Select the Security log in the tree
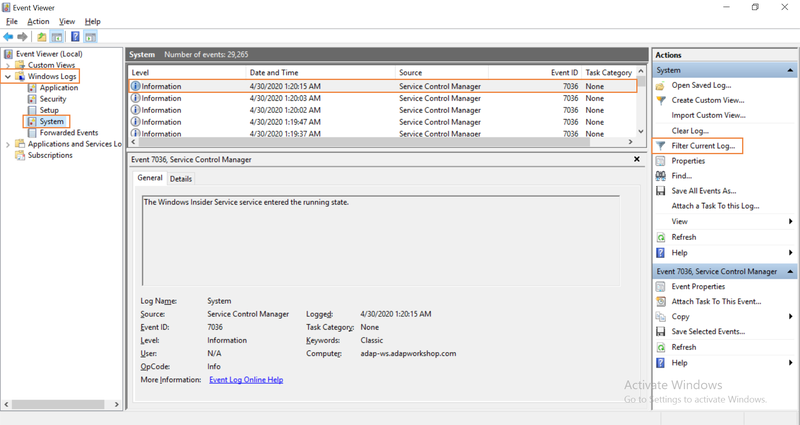The height and width of the screenshot is (425, 800). coord(53,99)
